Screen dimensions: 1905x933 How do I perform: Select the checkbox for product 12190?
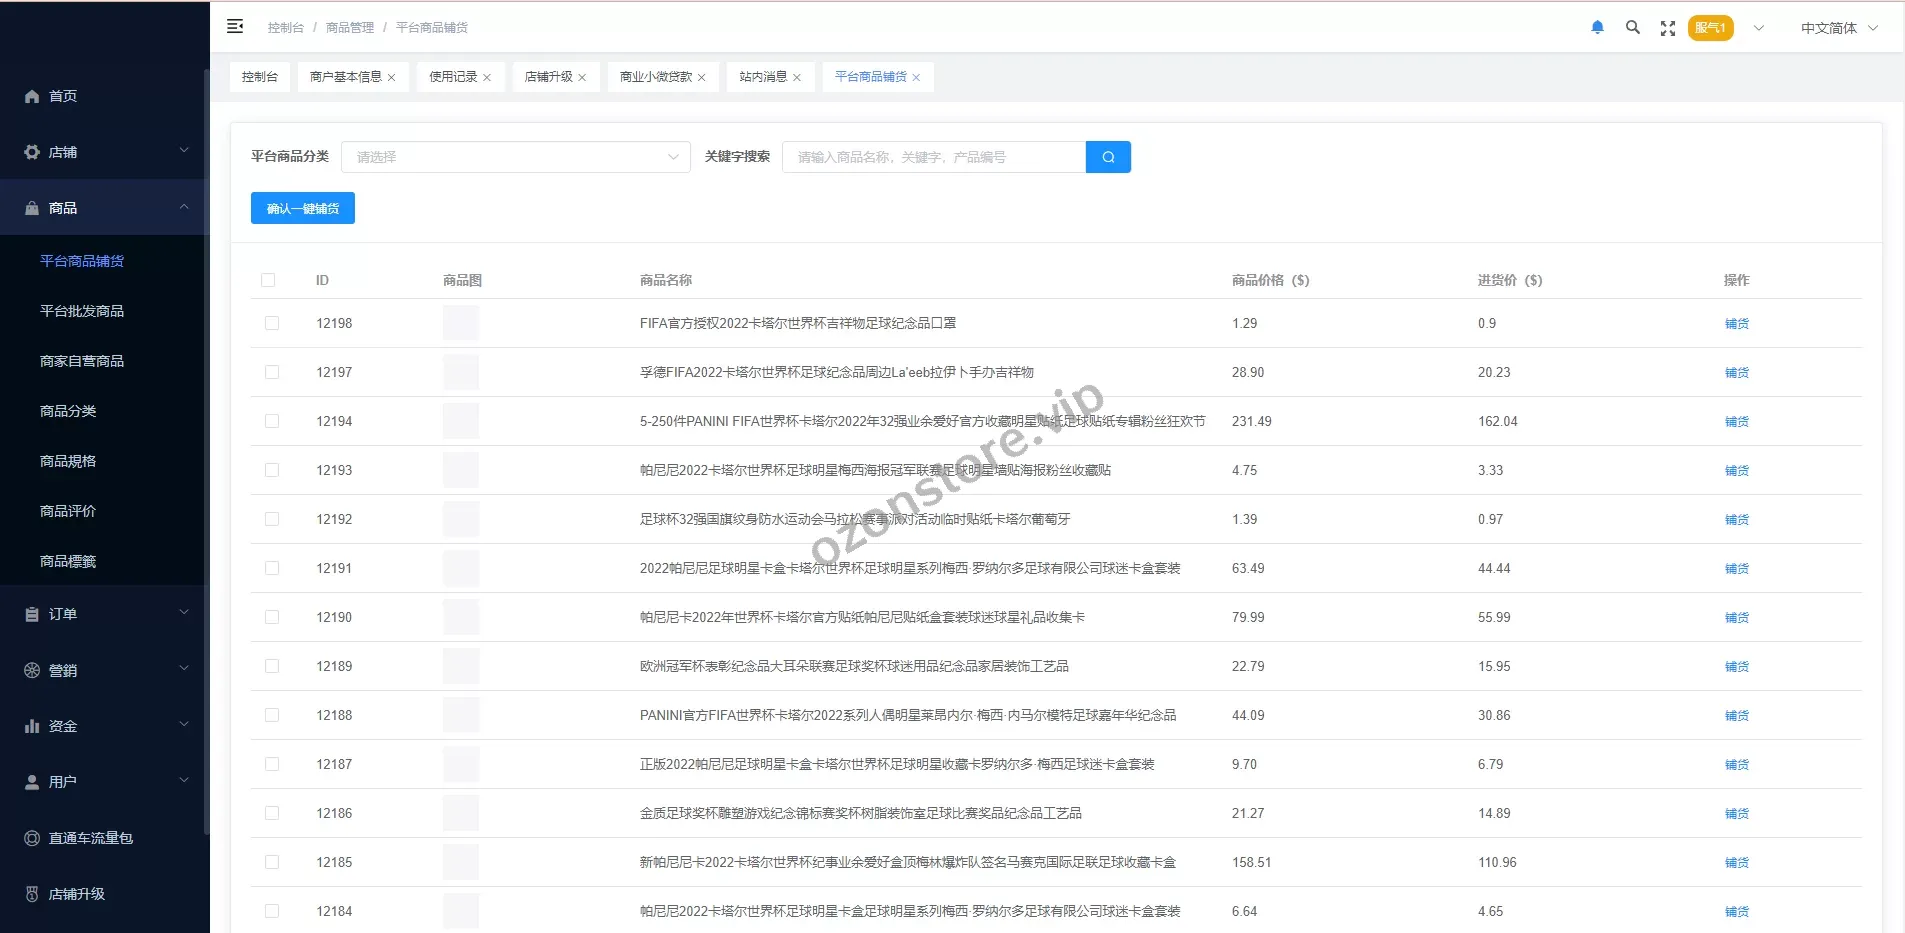(272, 617)
